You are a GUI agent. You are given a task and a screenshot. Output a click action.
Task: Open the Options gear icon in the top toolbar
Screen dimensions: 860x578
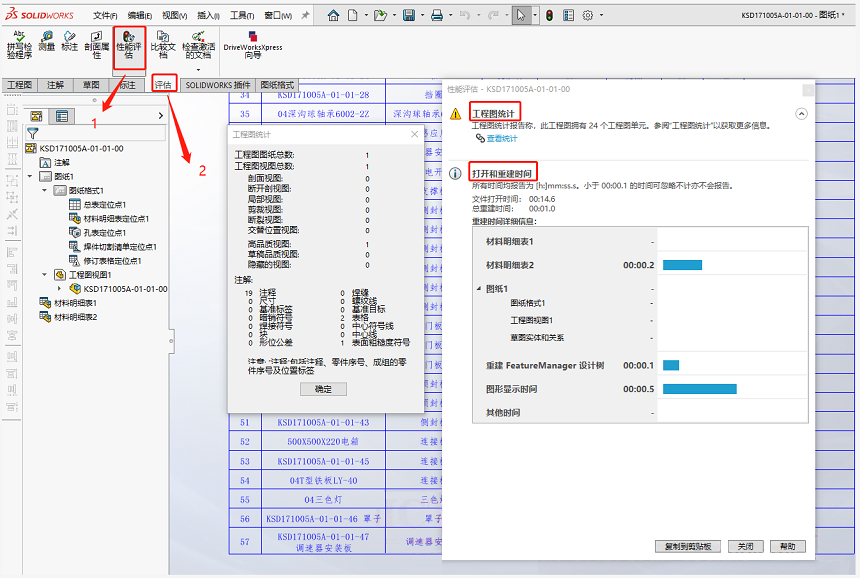click(588, 15)
